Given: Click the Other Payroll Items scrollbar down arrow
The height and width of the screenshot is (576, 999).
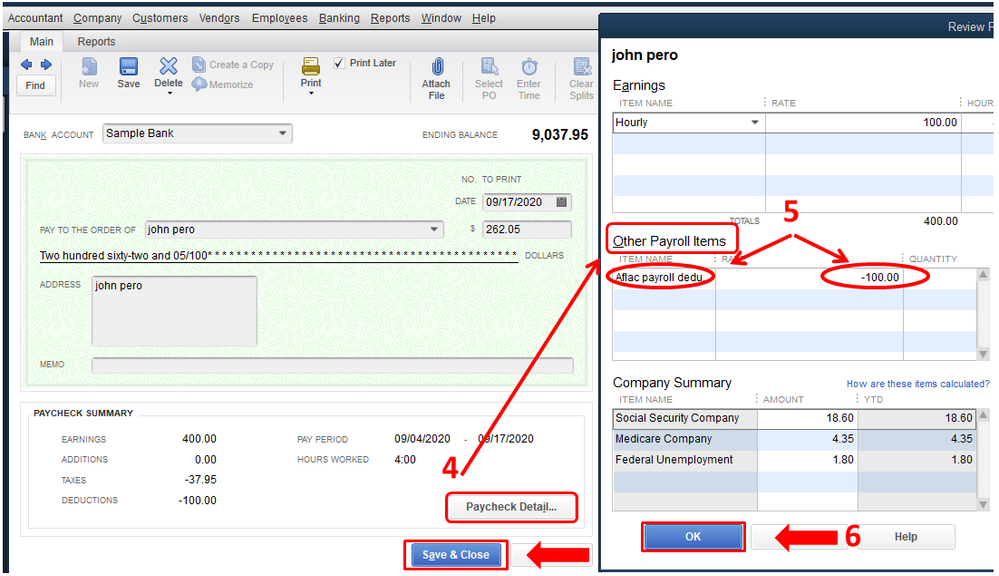Looking at the screenshot, I should coord(983,354).
